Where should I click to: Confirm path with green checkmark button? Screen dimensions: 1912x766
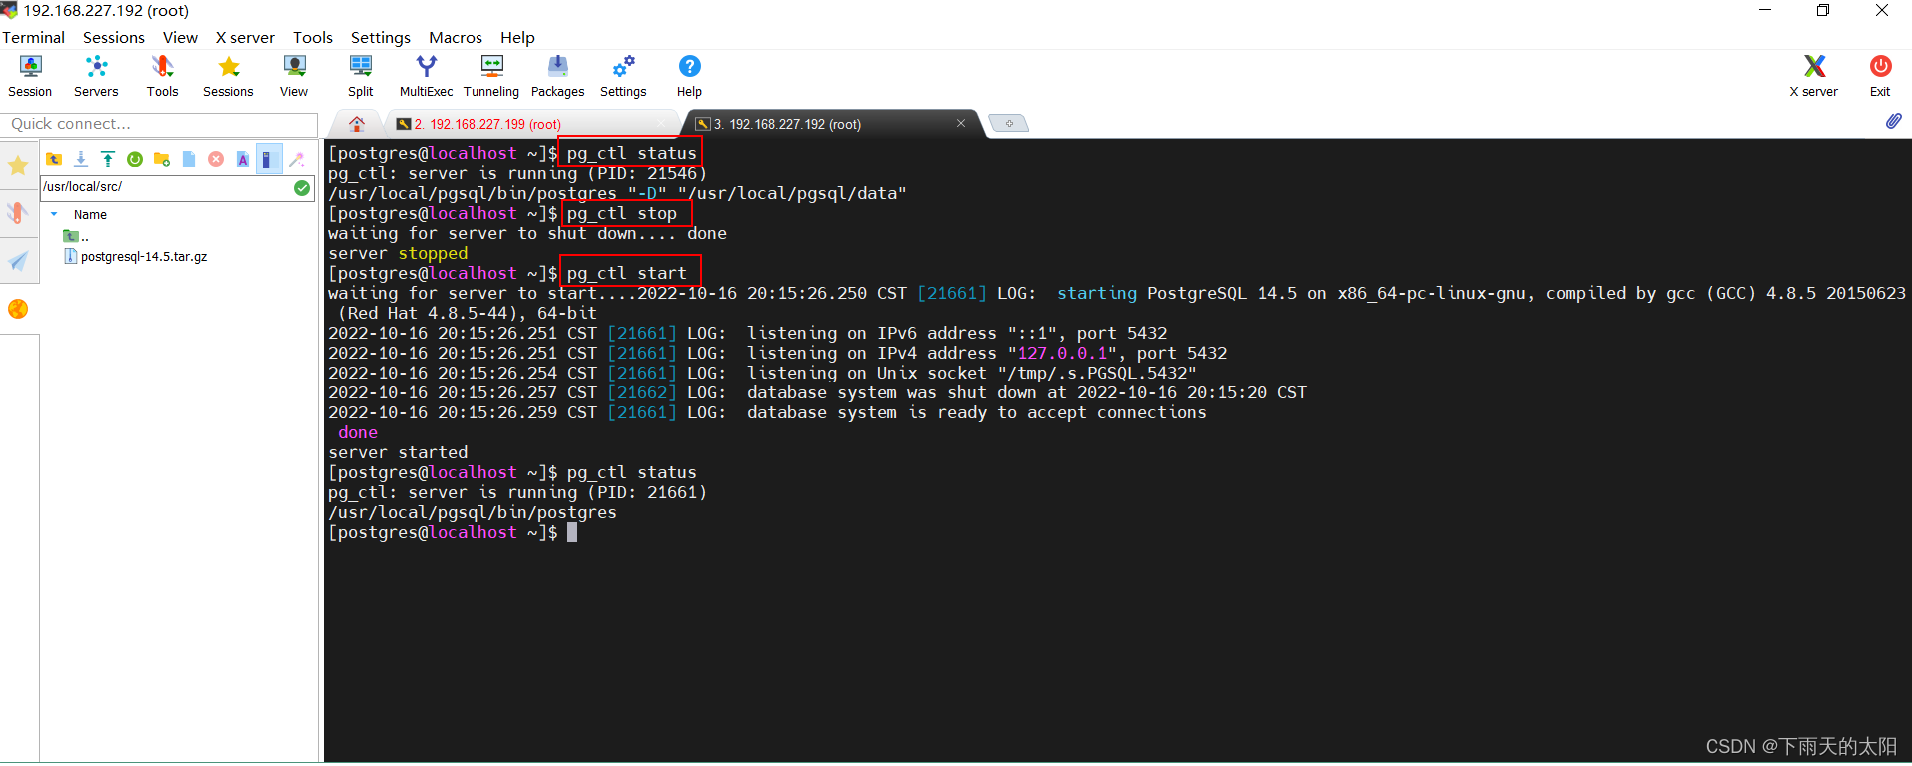coord(302,187)
